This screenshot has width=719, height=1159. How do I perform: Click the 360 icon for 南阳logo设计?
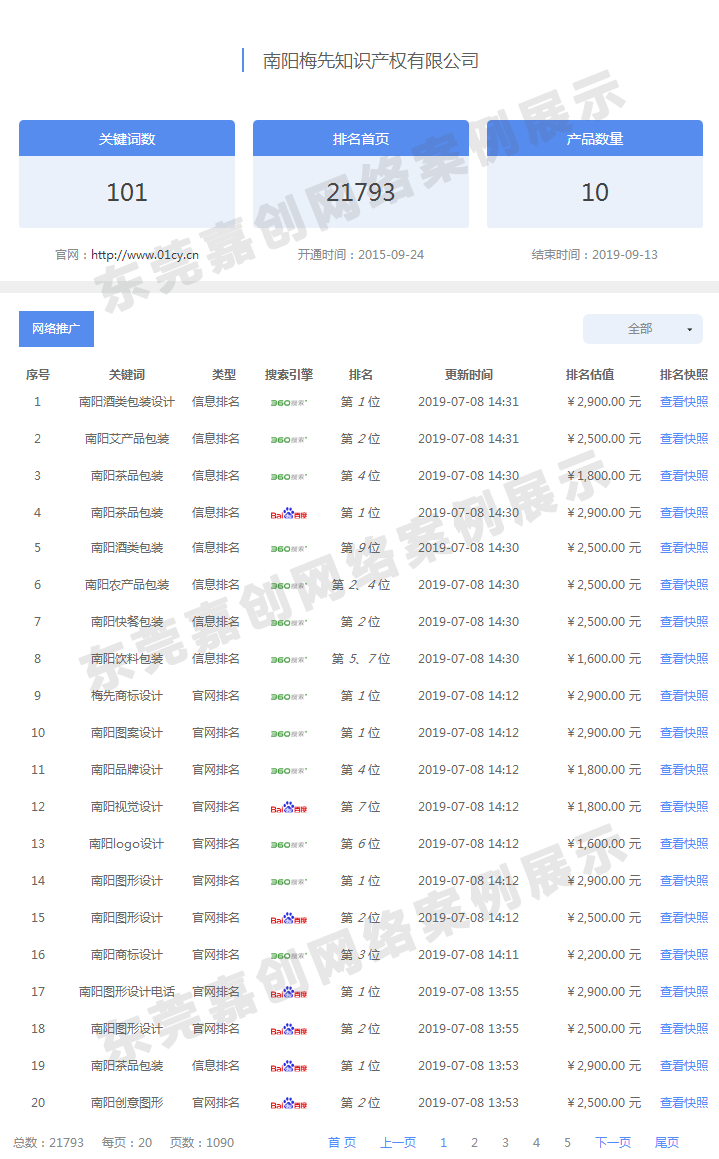[289, 845]
